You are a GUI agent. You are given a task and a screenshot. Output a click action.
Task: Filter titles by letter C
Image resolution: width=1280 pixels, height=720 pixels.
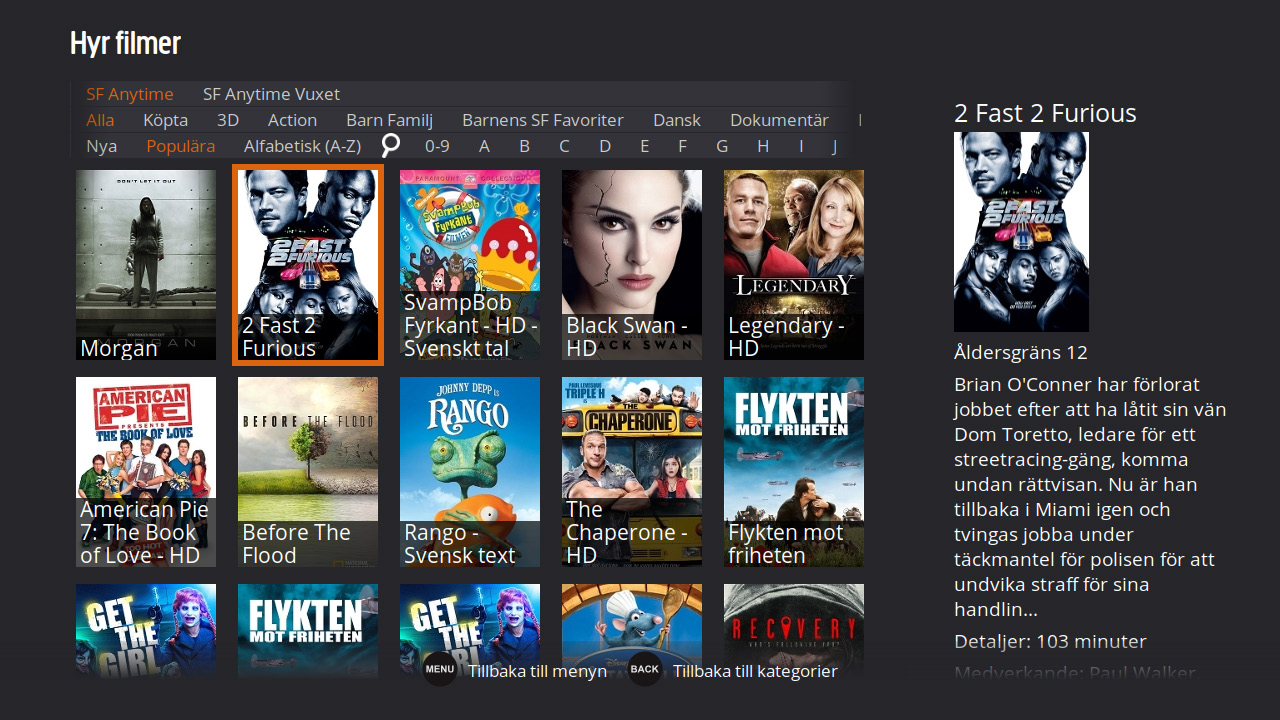pos(564,146)
